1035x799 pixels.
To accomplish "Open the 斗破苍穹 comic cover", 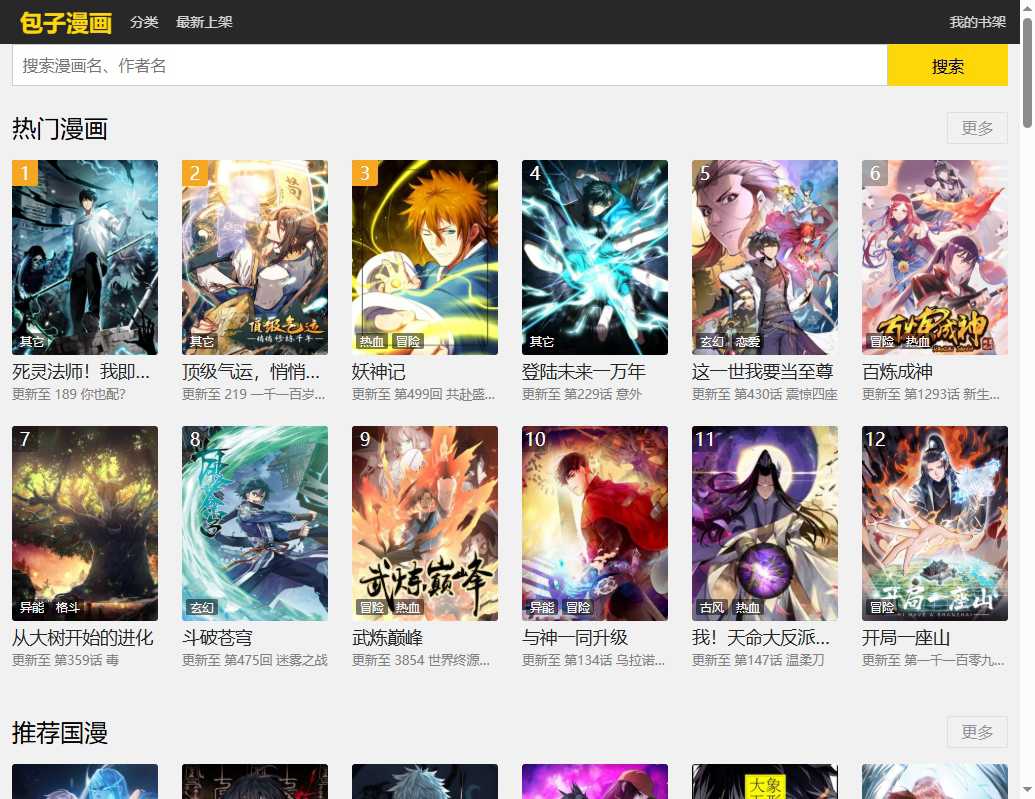I will [x=254, y=522].
